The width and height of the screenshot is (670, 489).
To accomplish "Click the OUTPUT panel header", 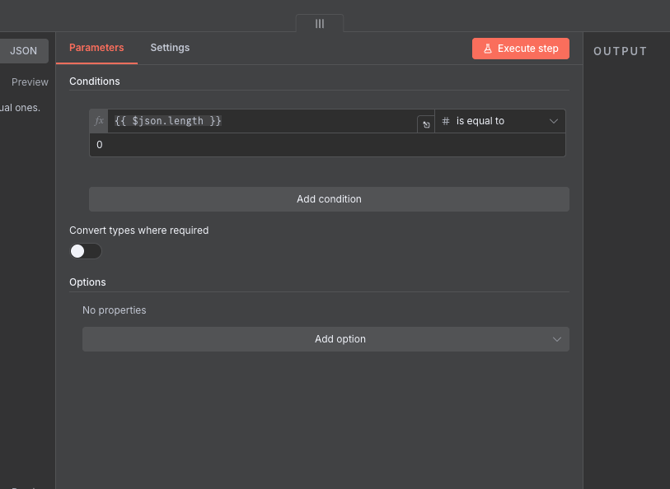I will [620, 51].
